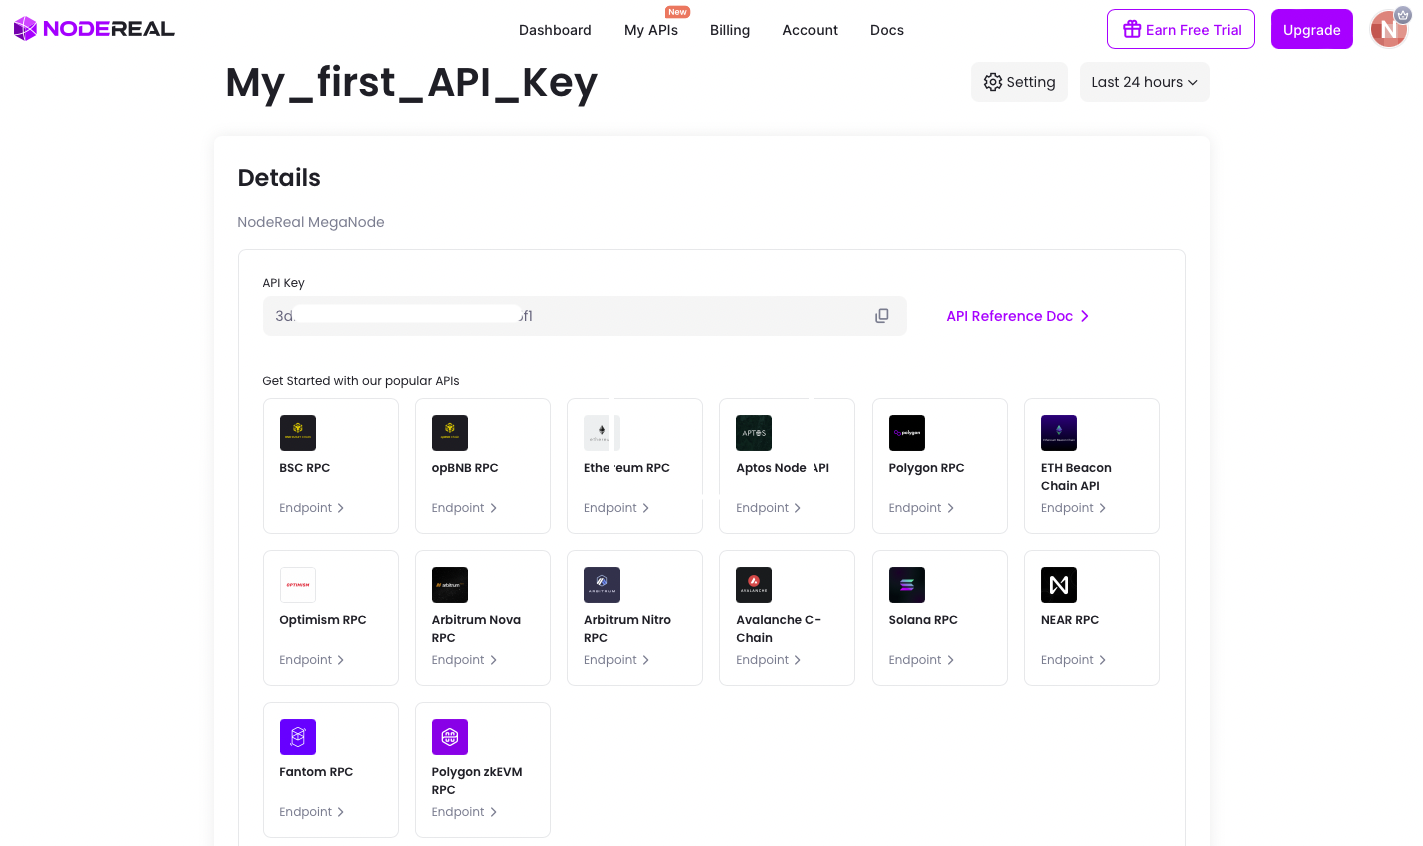Image resolution: width=1423 pixels, height=846 pixels.
Task: Open the Account page
Action: pyautogui.click(x=810, y=30)
